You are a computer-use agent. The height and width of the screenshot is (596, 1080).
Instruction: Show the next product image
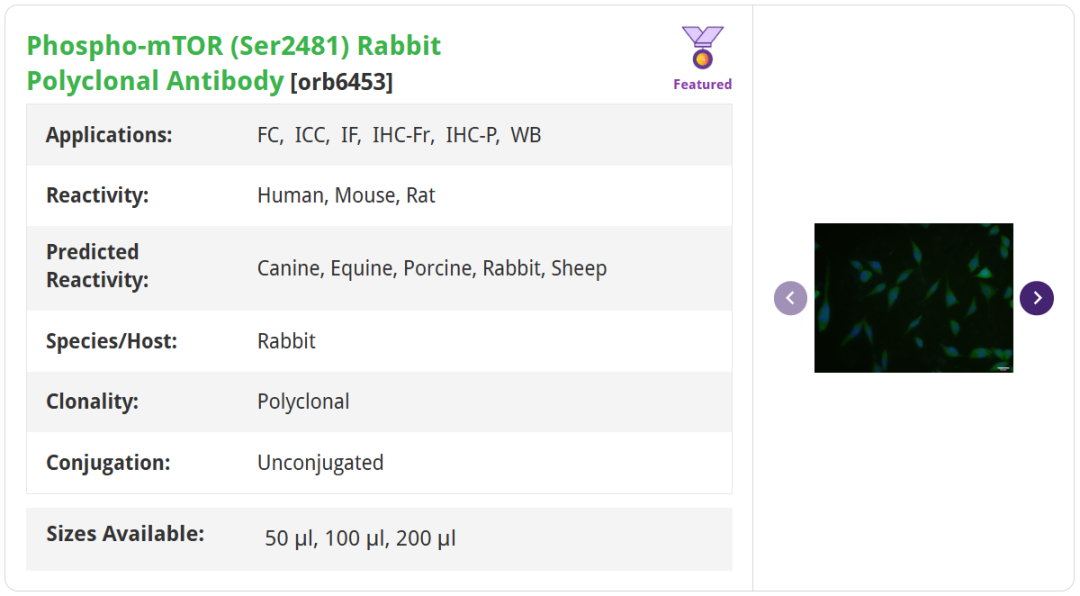tap(1036, 298)
